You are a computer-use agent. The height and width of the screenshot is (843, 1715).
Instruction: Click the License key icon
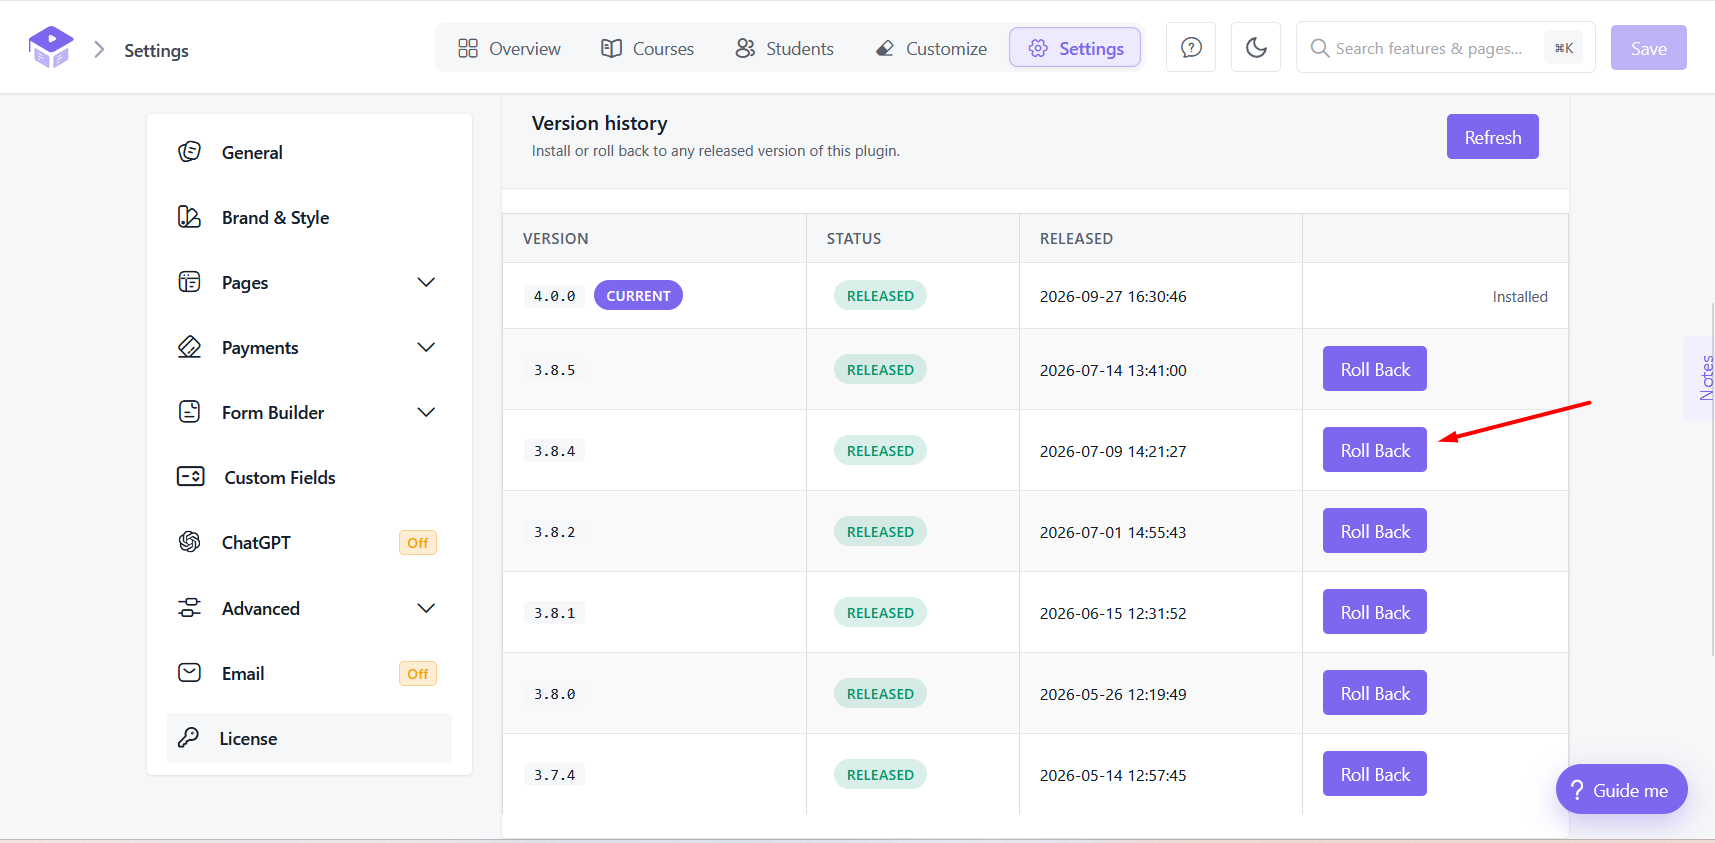tap(188, 738)
